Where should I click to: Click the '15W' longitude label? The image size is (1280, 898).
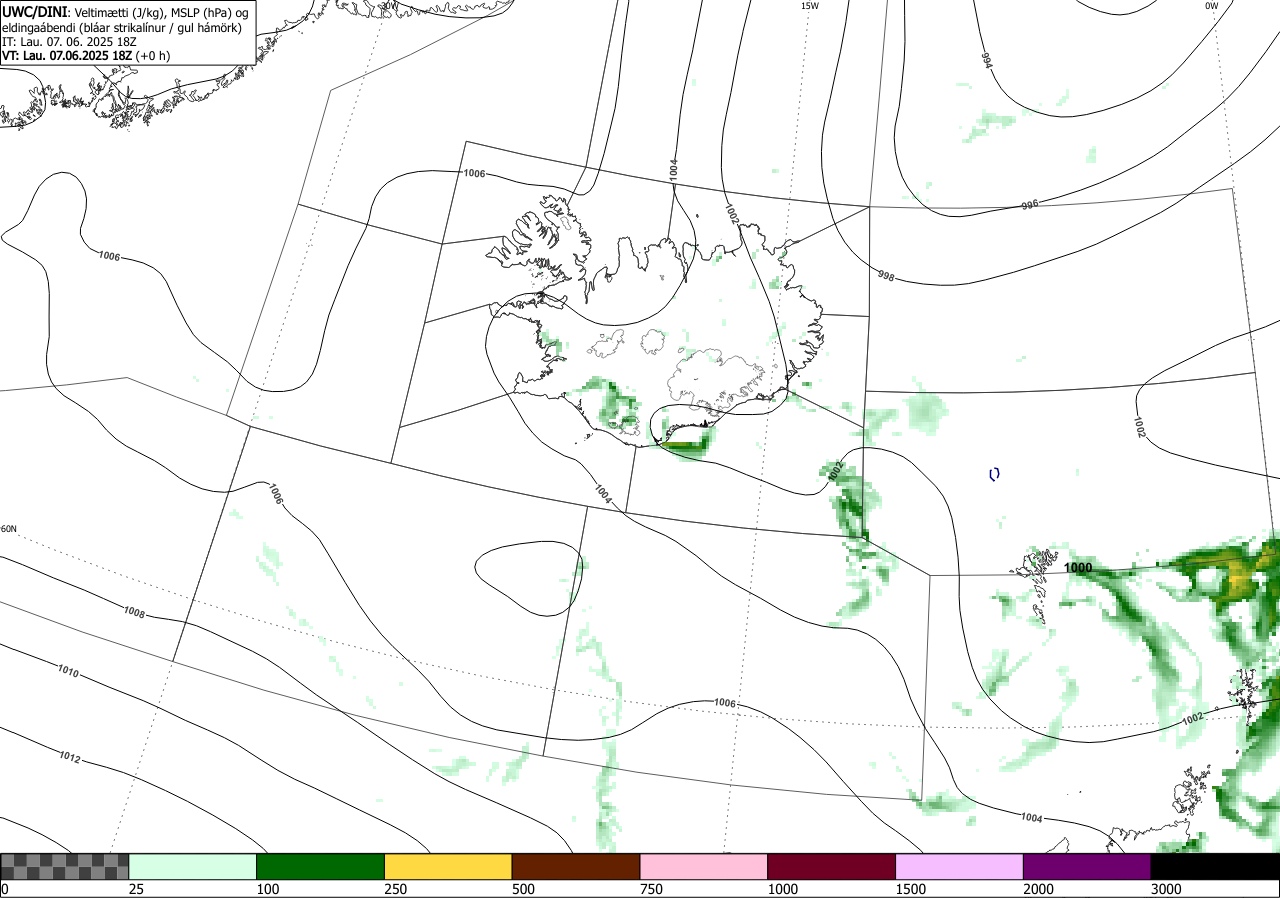[810, 6]
